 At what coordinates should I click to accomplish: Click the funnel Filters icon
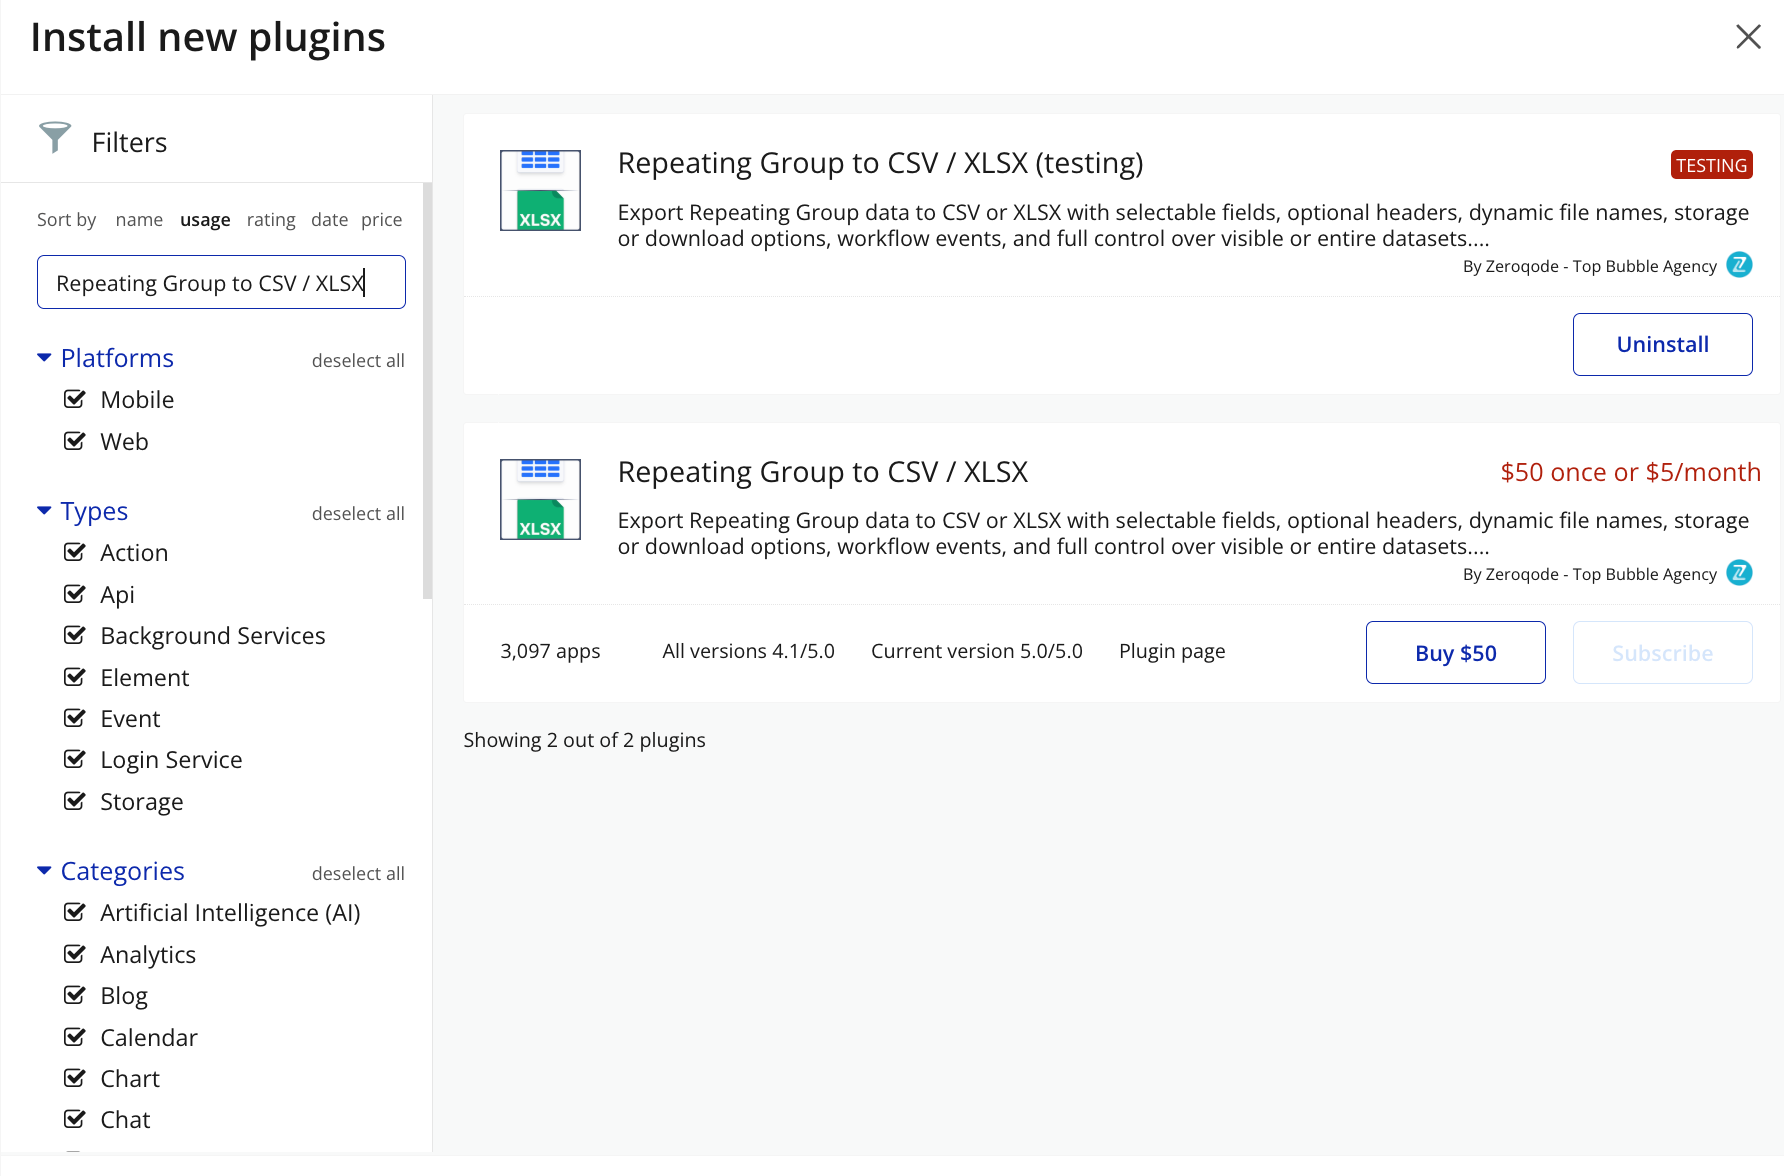click(55, 138)
